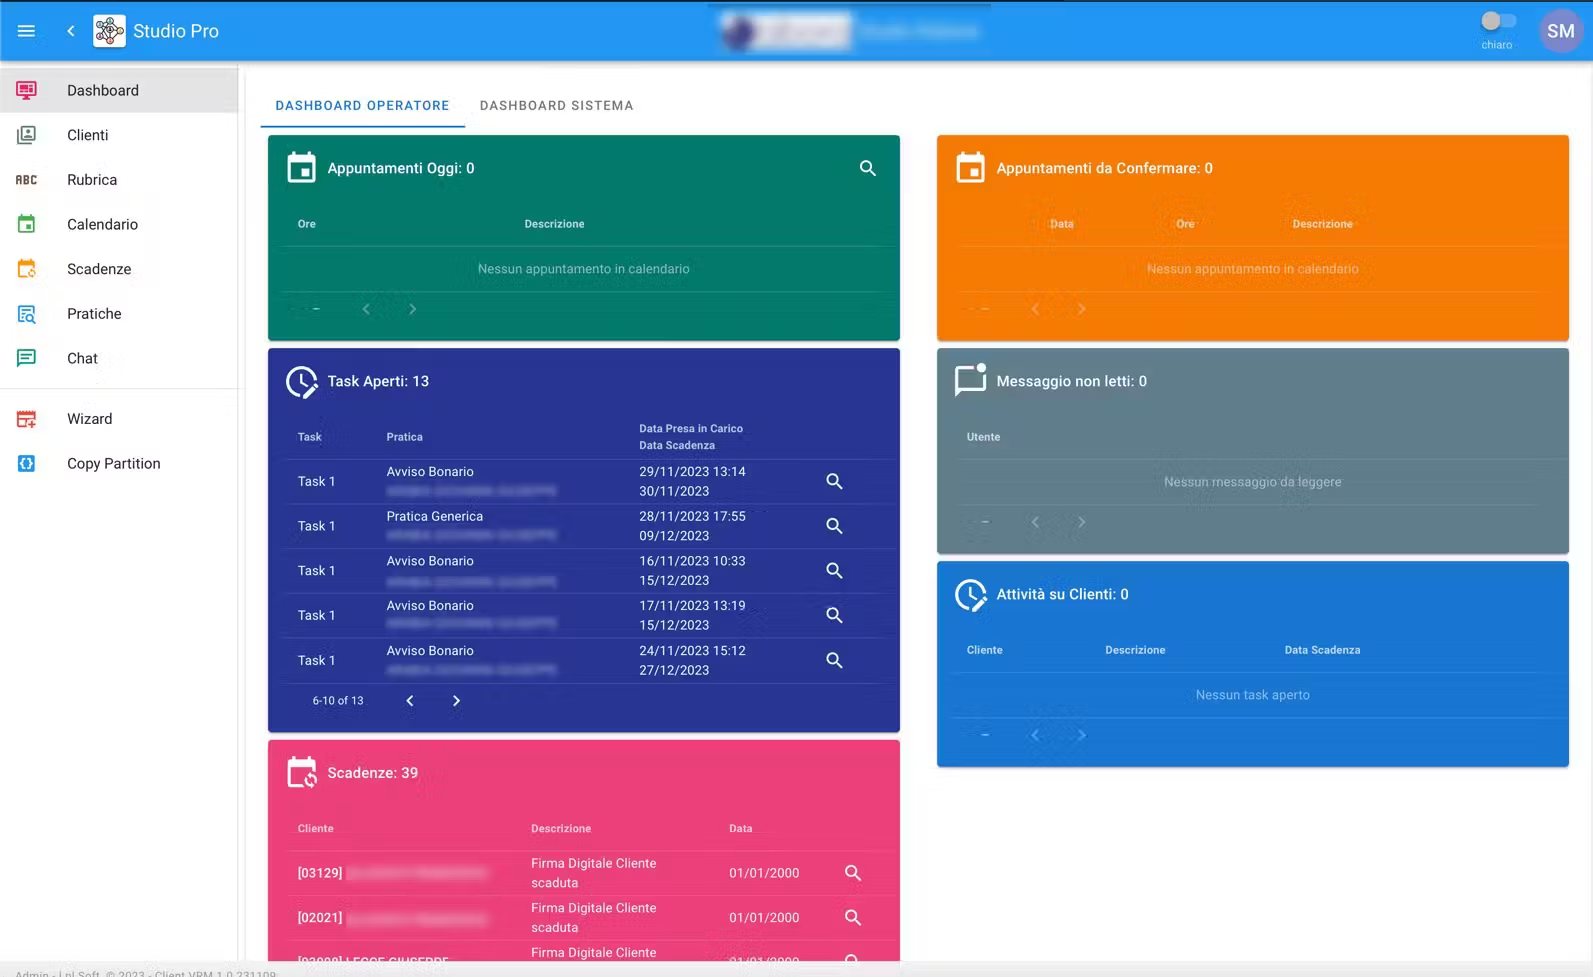Open task dated 29/11/2023 13:14

click(834, 482)
